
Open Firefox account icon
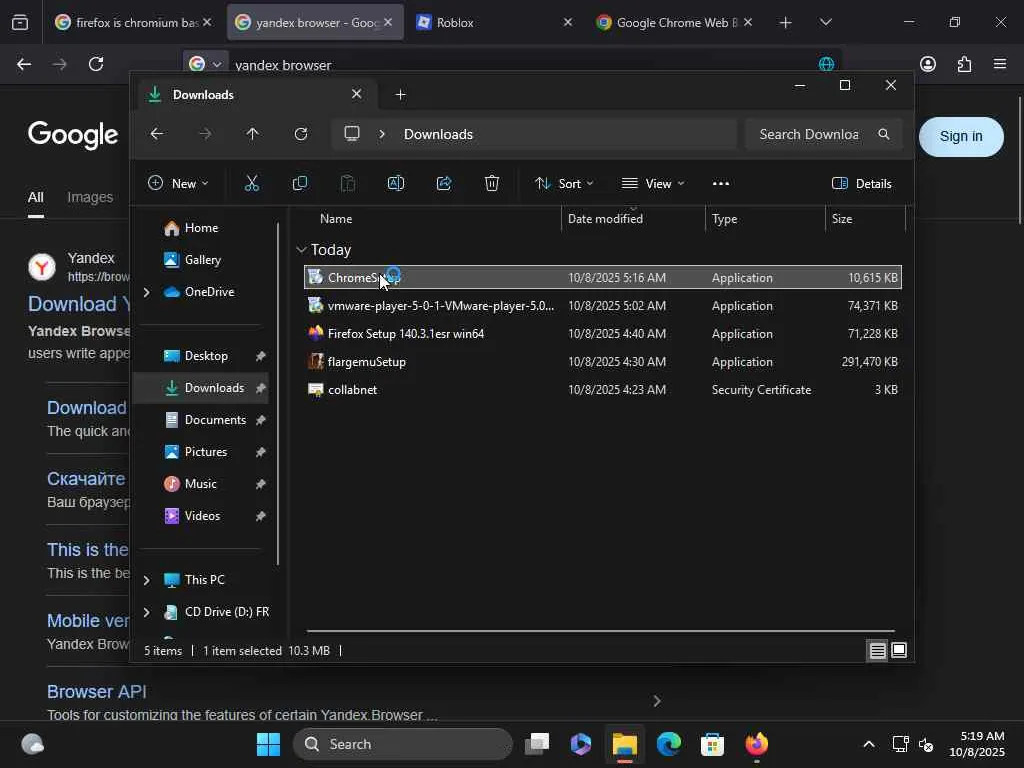coord(928,64)
